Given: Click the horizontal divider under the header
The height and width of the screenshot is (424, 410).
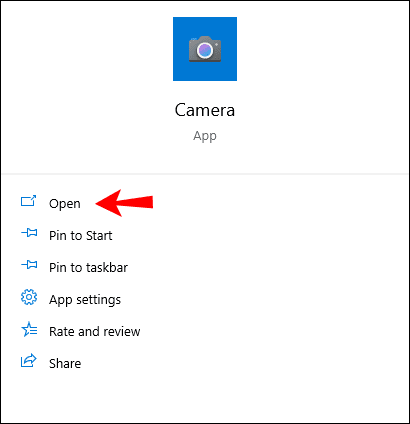Looking at the screenshot, I should coord(205,174).
